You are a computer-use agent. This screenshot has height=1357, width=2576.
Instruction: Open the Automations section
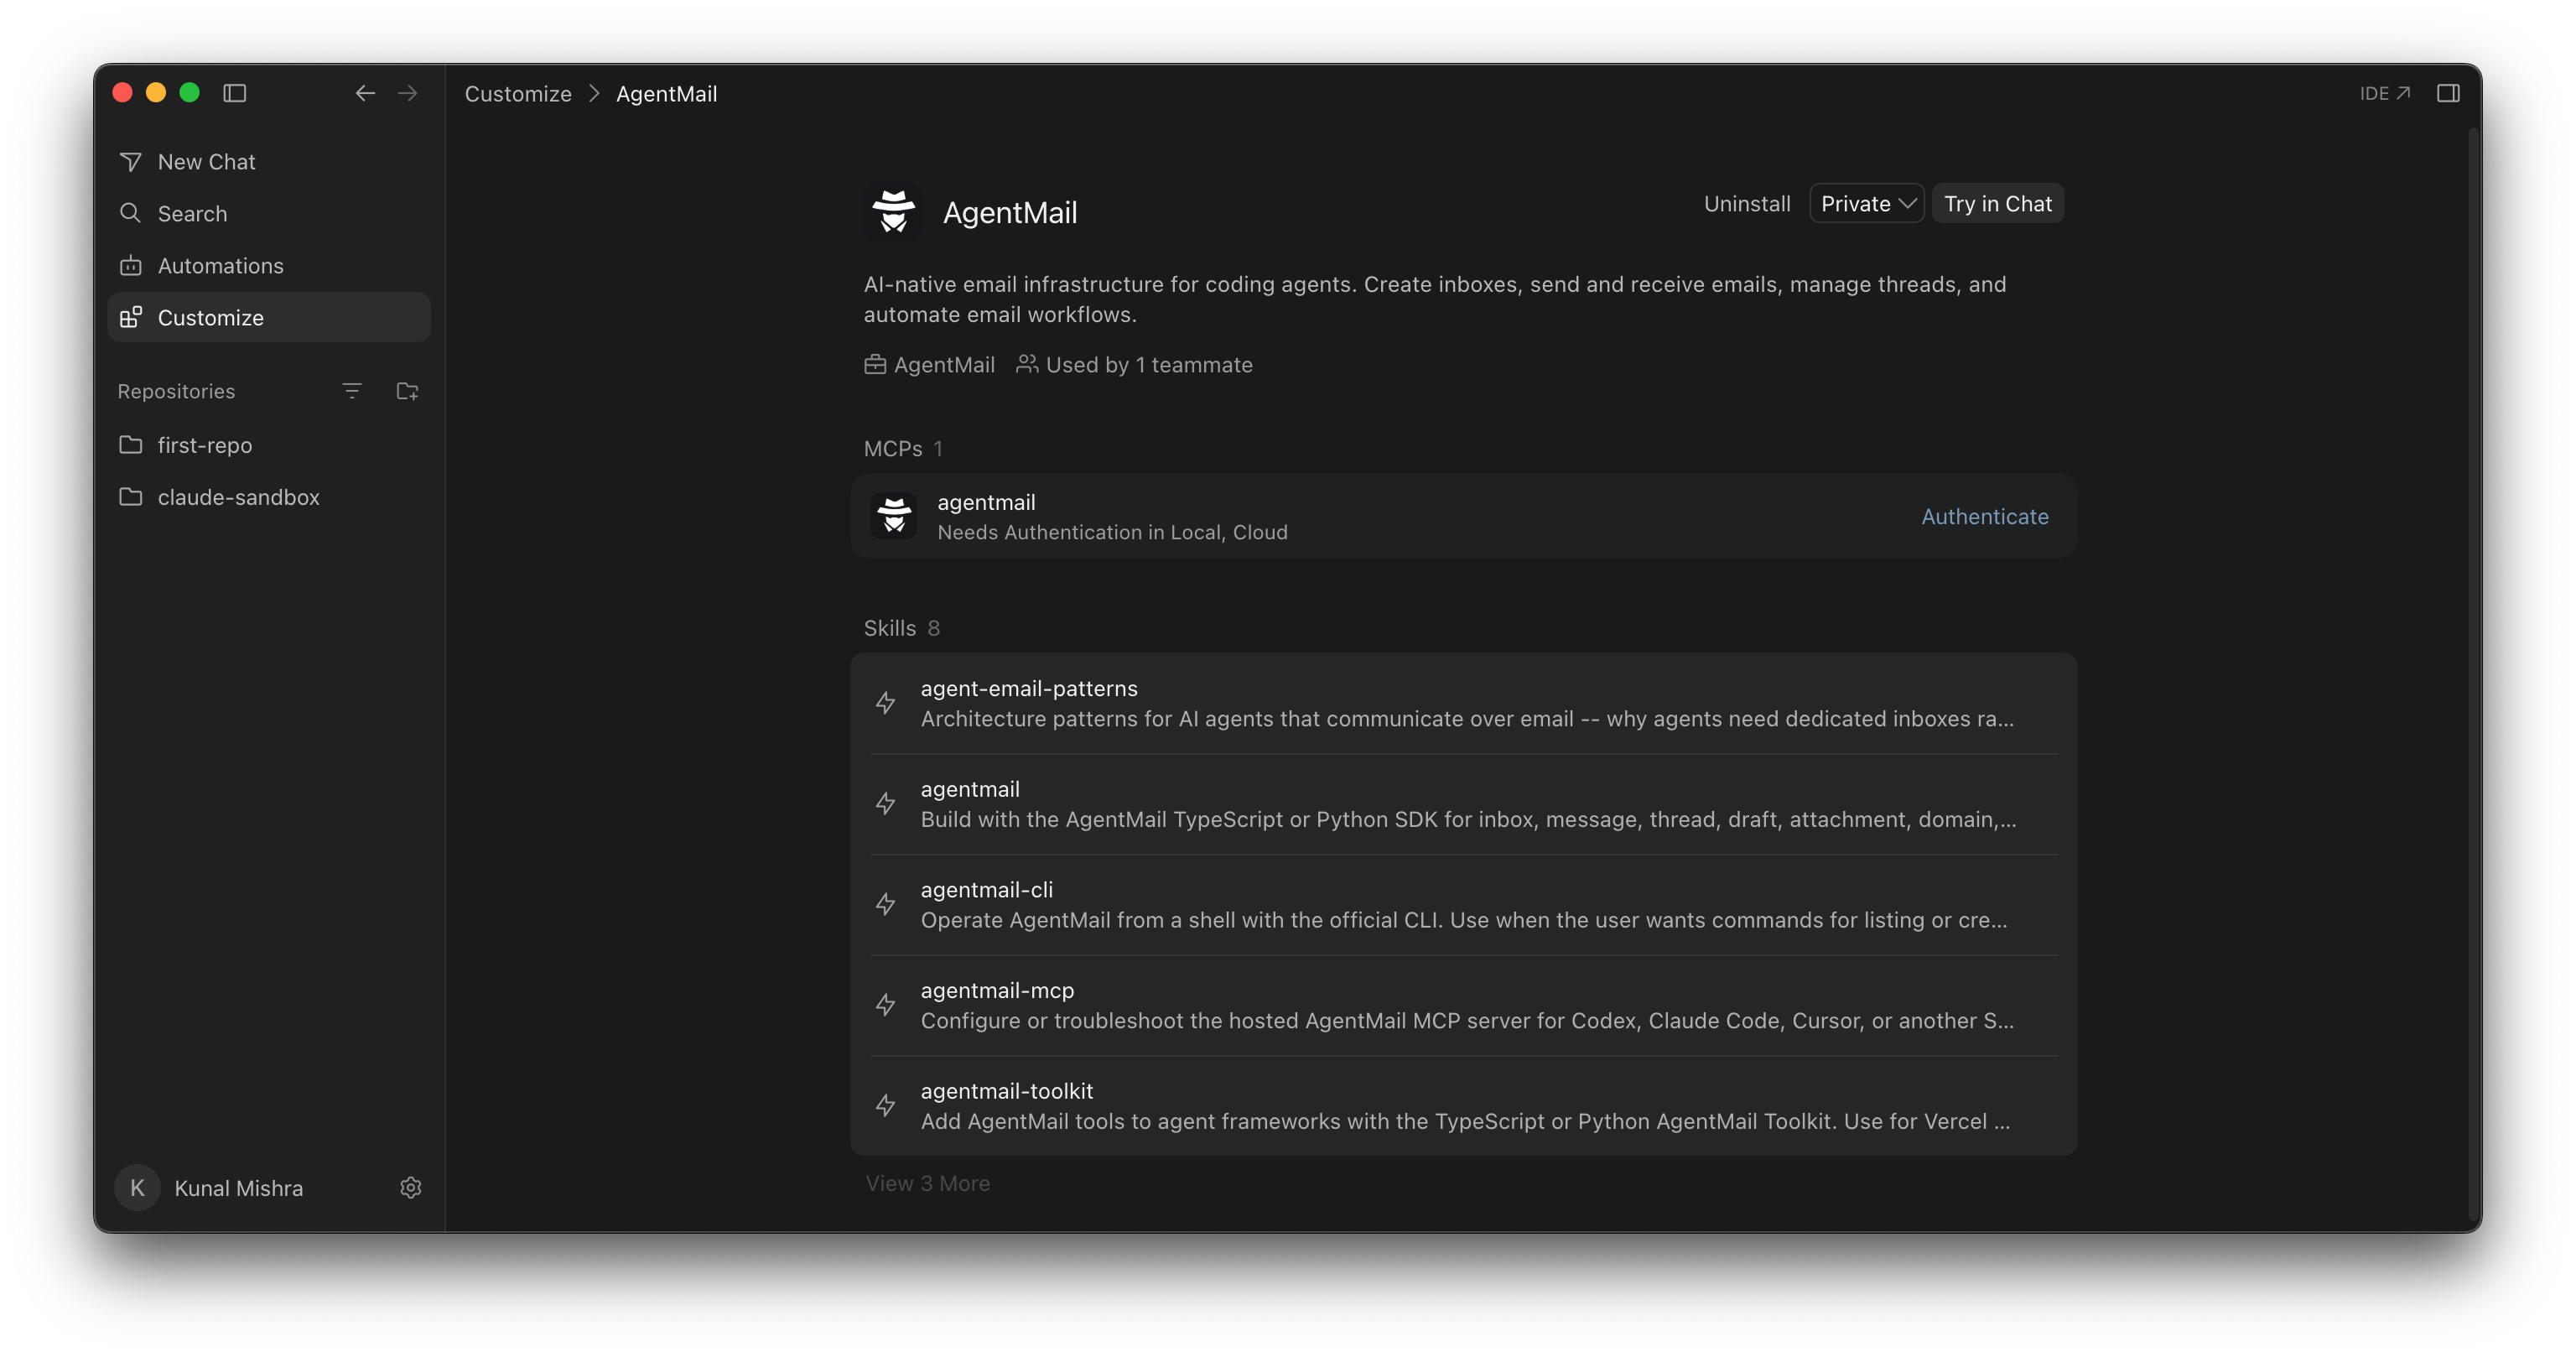269,266
